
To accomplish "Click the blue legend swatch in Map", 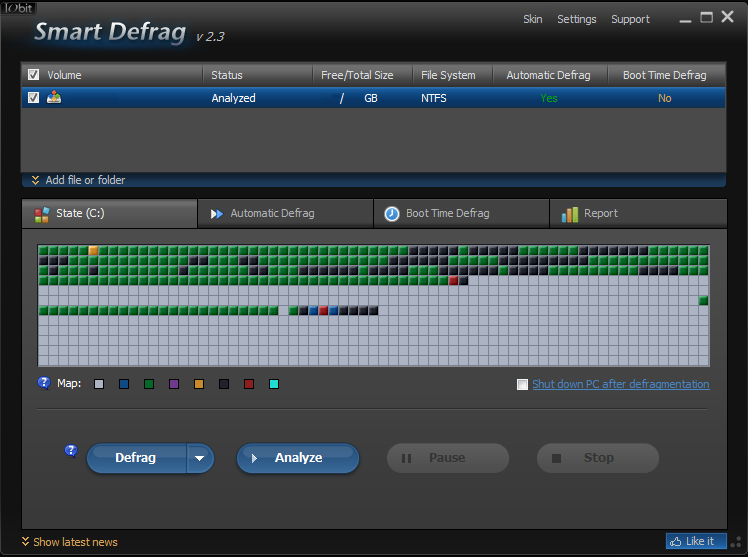I will pos(124,384).
